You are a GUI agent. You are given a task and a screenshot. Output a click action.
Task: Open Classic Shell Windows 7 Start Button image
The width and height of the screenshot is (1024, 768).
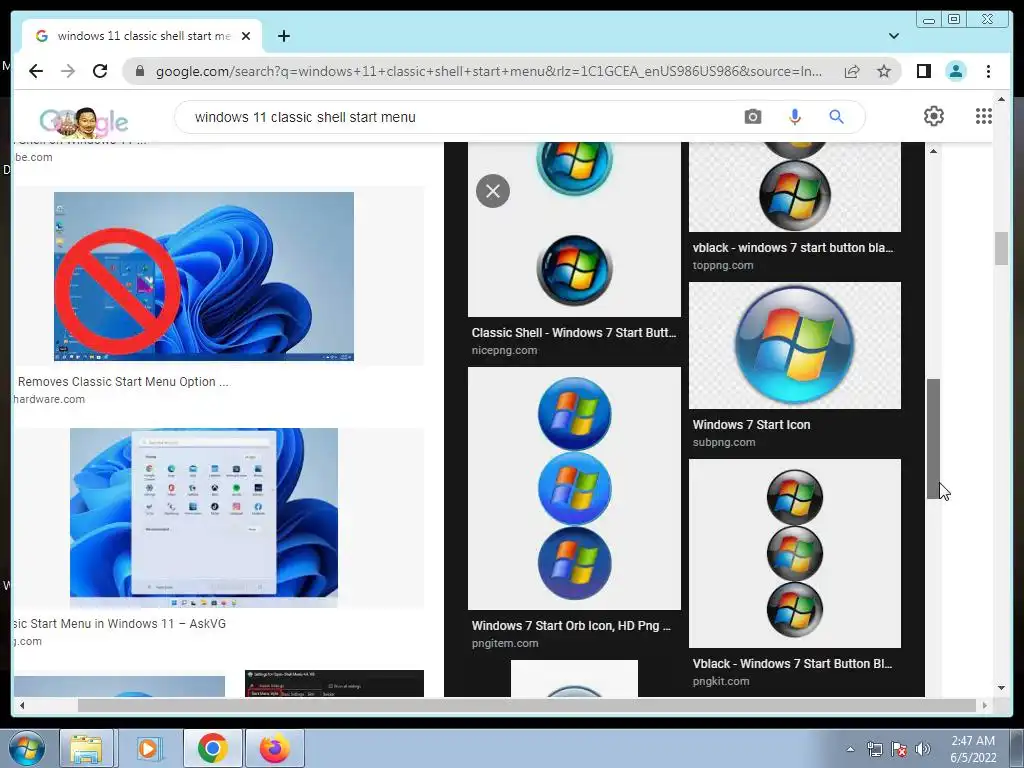[574, 229]
